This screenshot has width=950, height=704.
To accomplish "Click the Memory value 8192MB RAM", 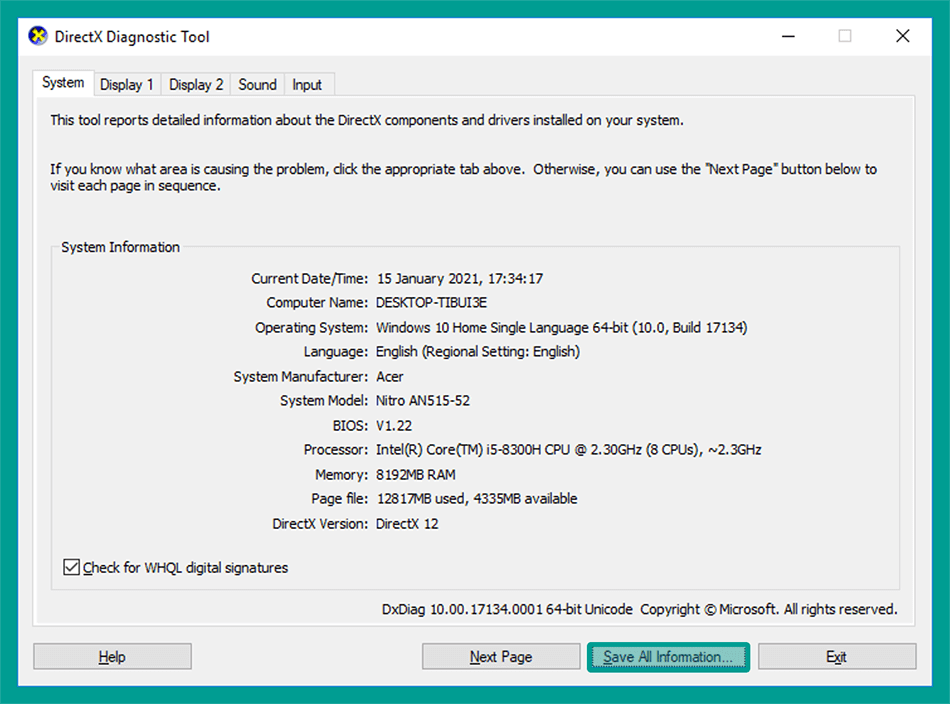I will point(416,475).
